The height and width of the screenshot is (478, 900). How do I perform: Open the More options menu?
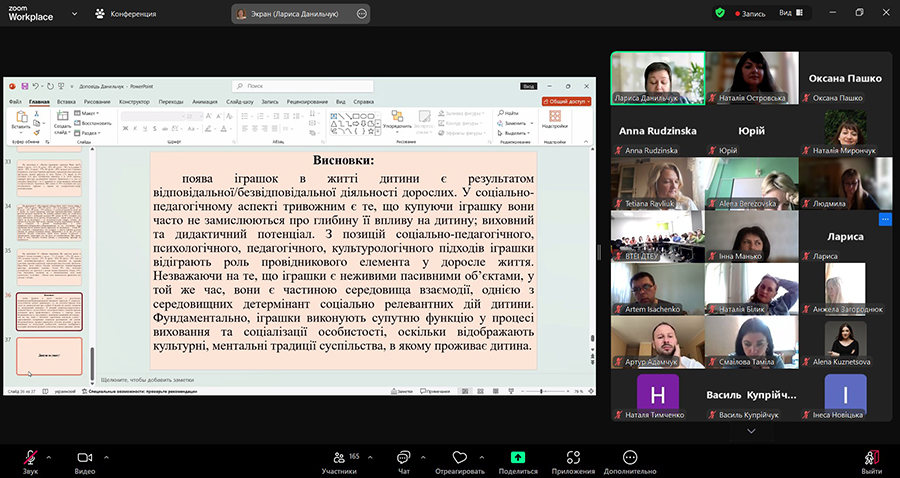click(630, 458)
